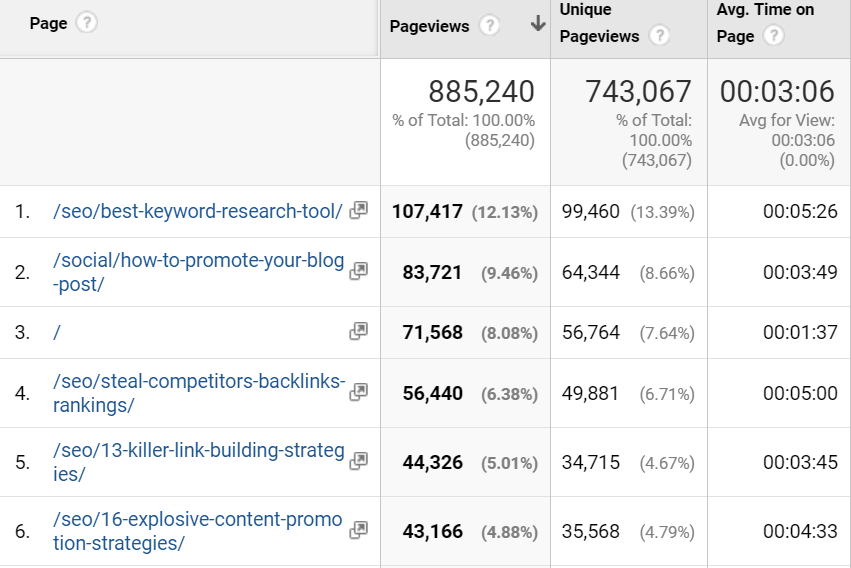Click Unique Pageviews help icon

659,36
